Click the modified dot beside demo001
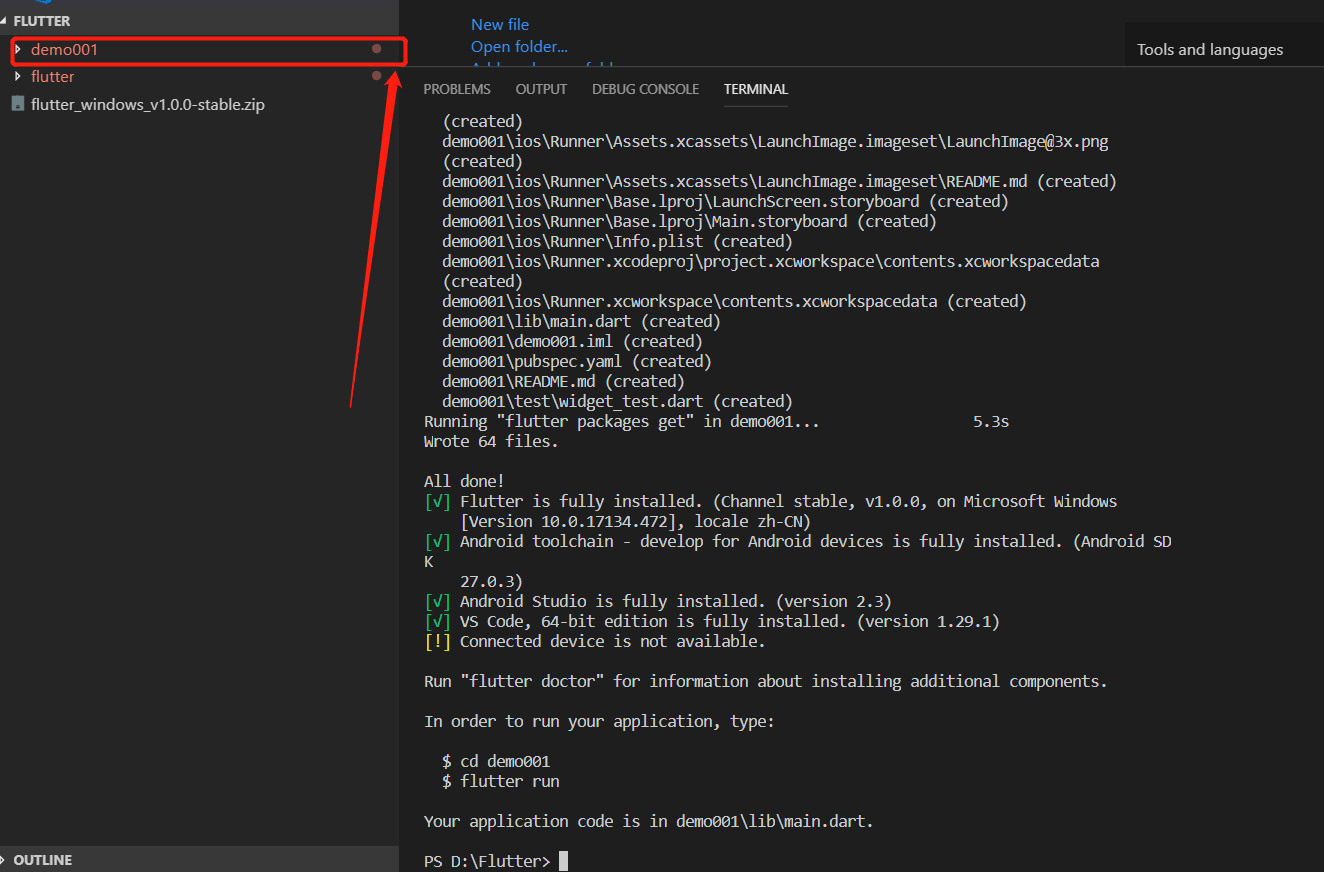The width and height of the screenshot is (1324, 872). coord(377,48)
